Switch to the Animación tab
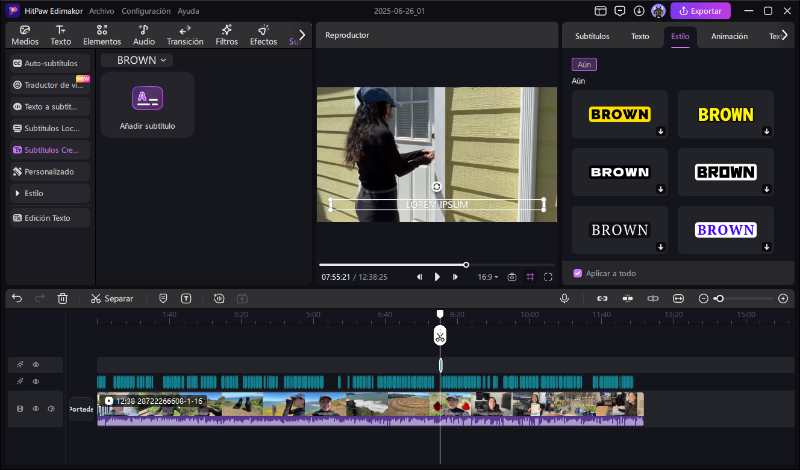The width and height of the screenshot is (800, 470). pos(729,36)
